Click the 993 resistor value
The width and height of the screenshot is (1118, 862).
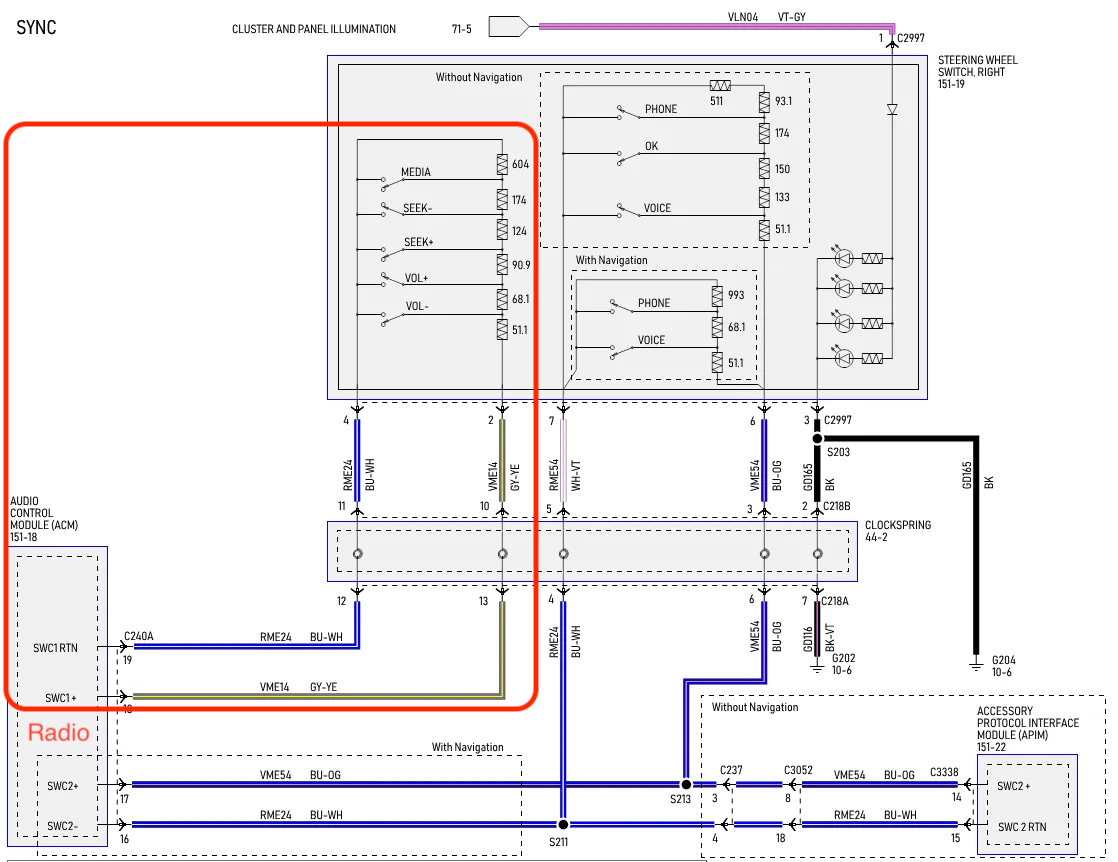tap(736, 295)
